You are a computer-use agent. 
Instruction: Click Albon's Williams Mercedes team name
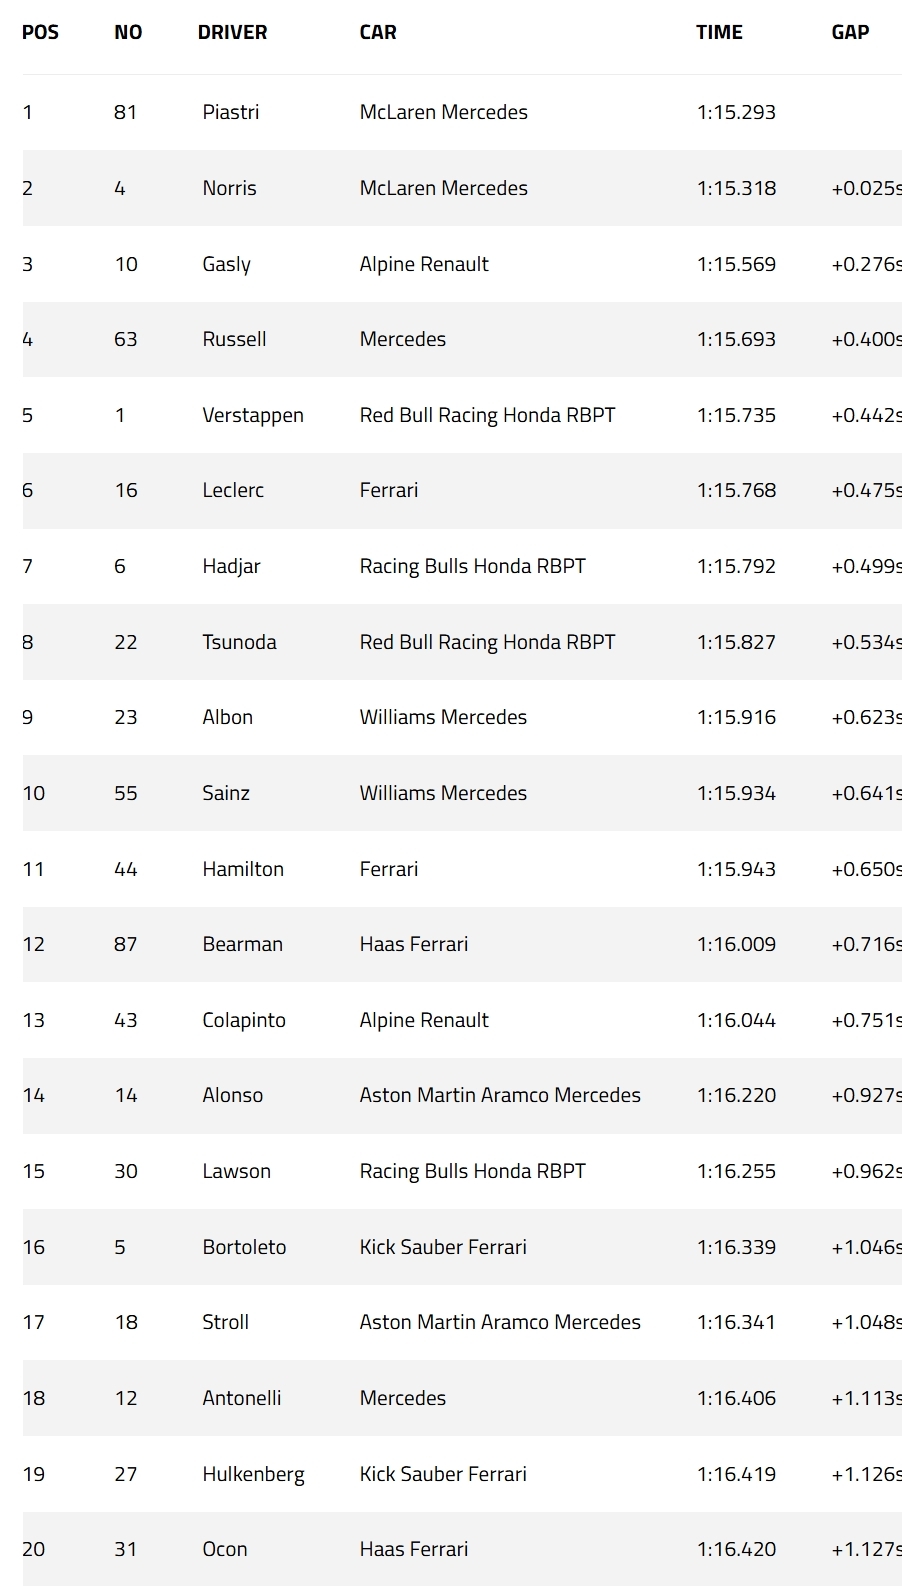click(x=443, y=717)
